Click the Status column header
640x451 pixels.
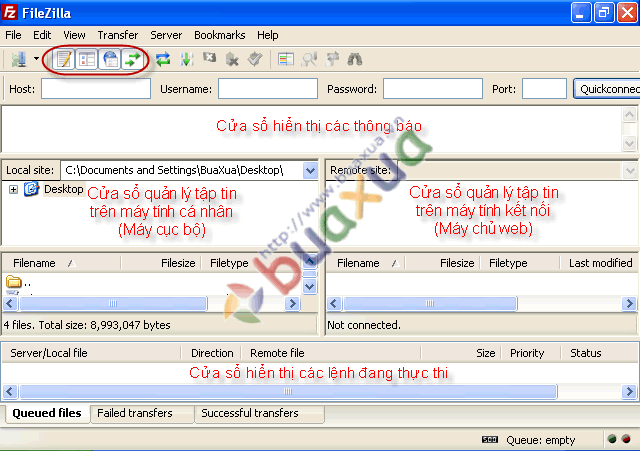coord(600,353)
